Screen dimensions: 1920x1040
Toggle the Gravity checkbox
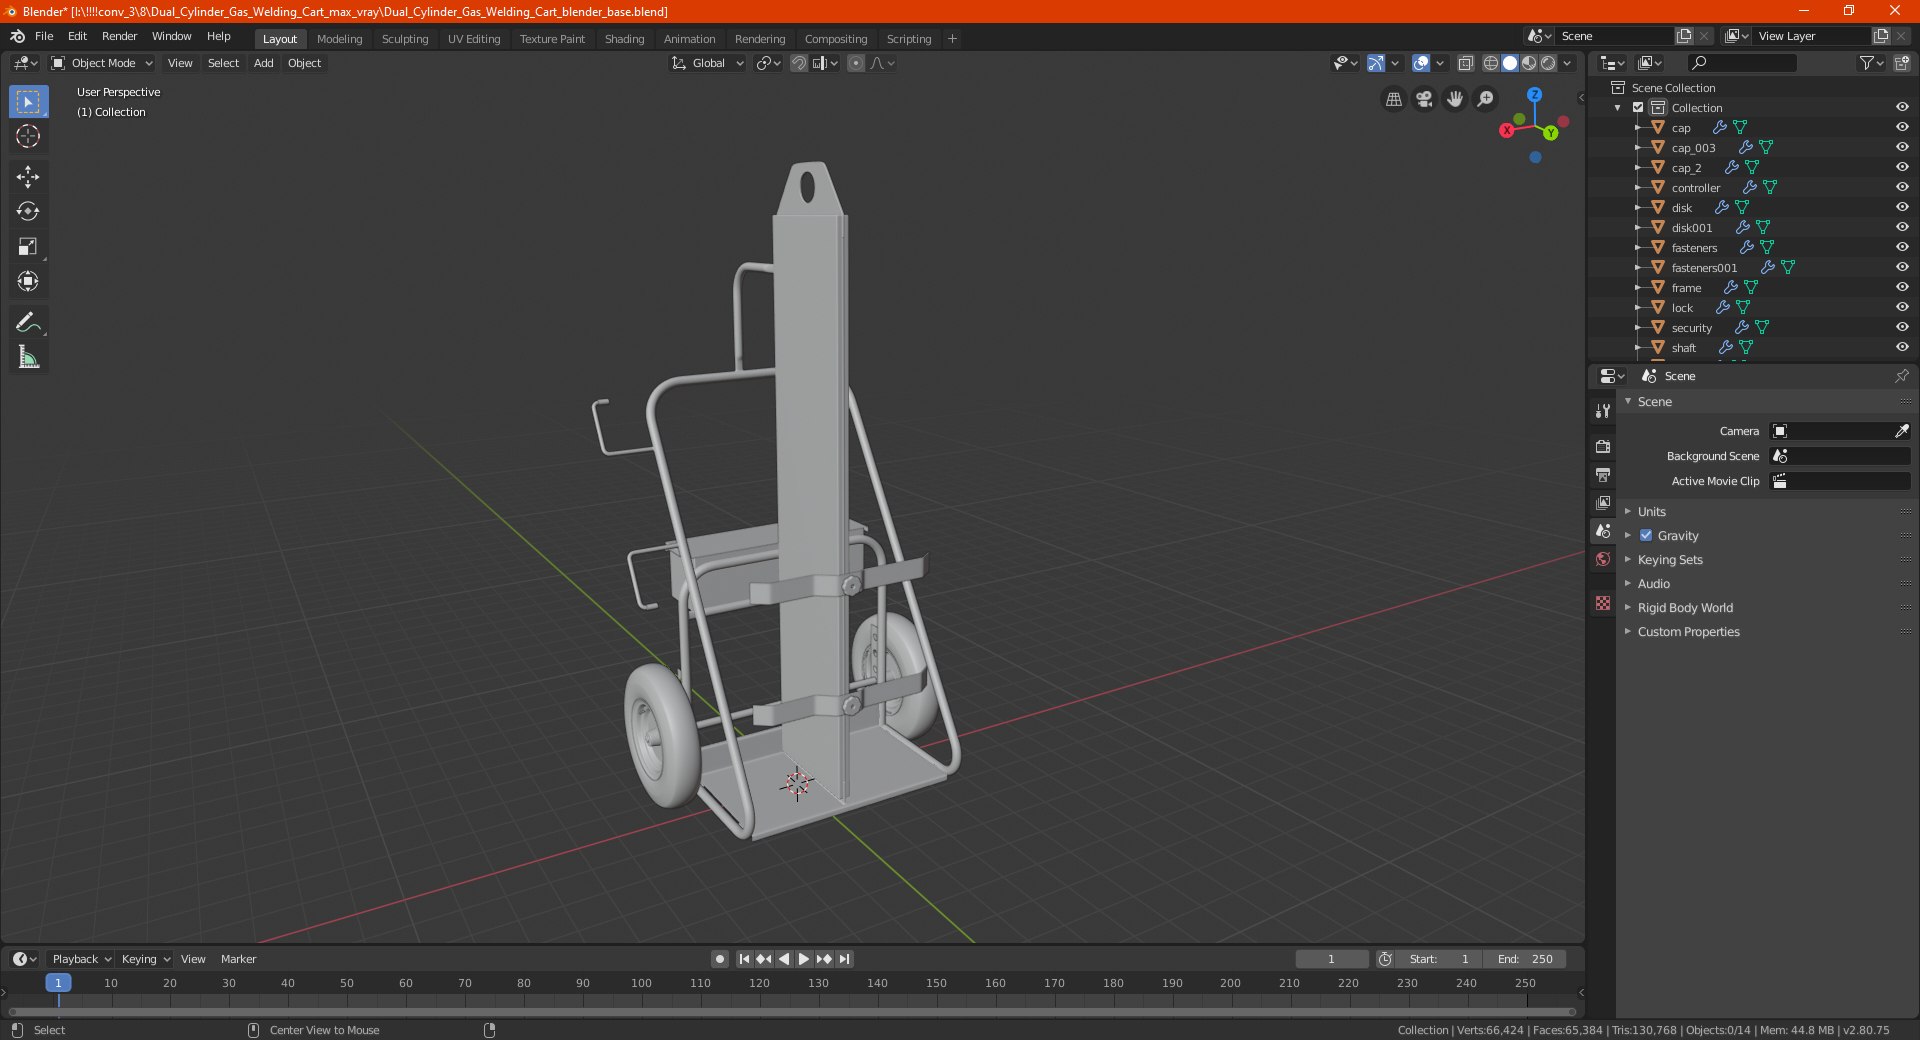[1646, 535]
